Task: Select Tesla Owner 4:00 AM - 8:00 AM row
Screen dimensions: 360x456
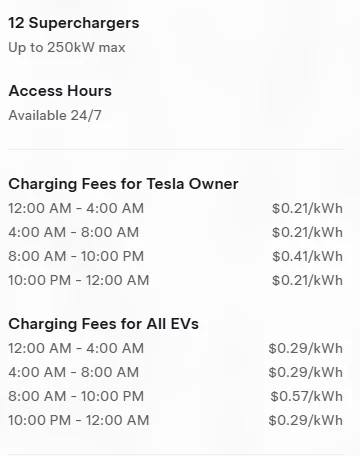Action: tap(176, 232)
